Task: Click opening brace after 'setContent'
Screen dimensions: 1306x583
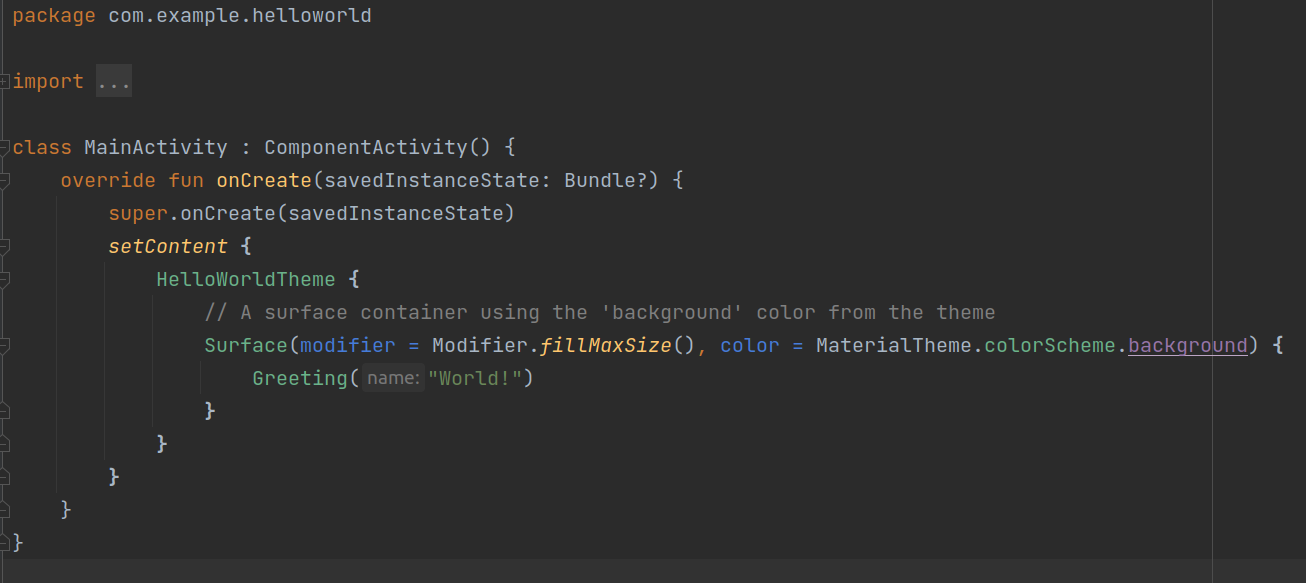Action: coord(246,247)
